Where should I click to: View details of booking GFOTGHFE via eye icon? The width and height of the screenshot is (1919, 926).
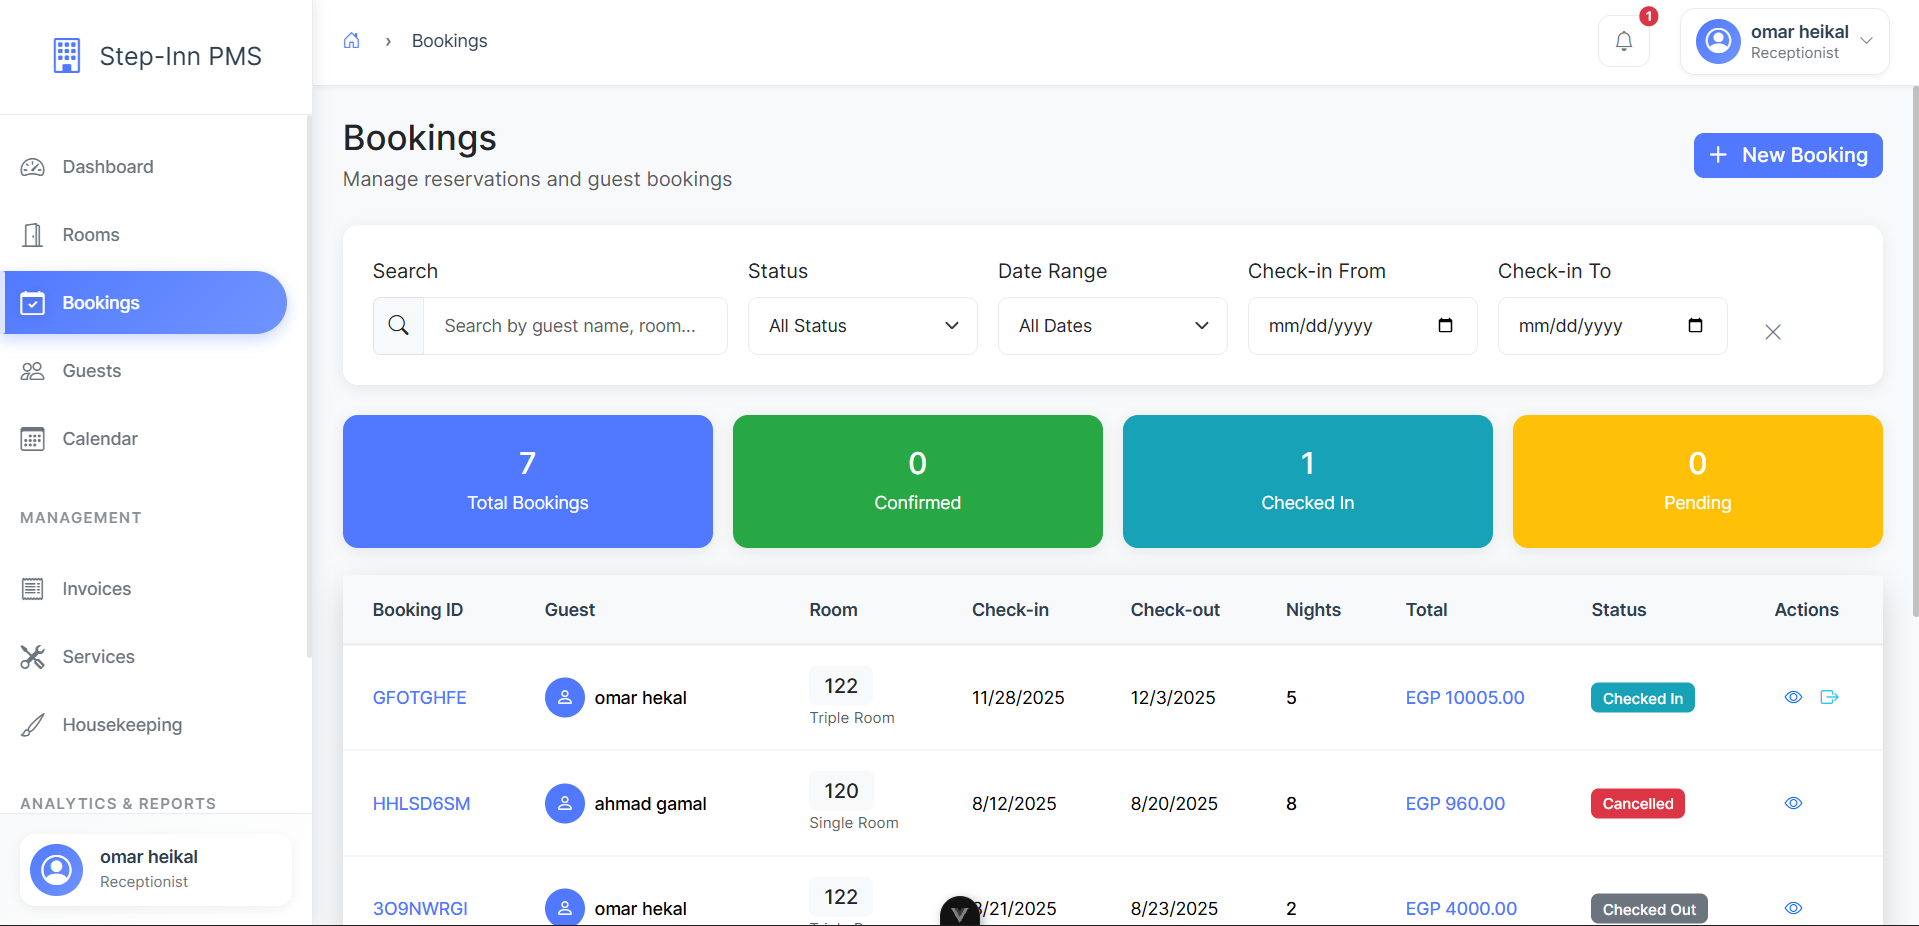pyautogui.click(x=1793, y=697)
